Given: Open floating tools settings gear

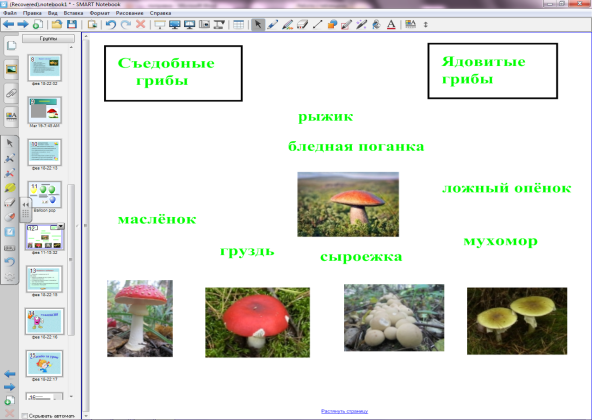Looking at the screenshot, I should point(10,277).
